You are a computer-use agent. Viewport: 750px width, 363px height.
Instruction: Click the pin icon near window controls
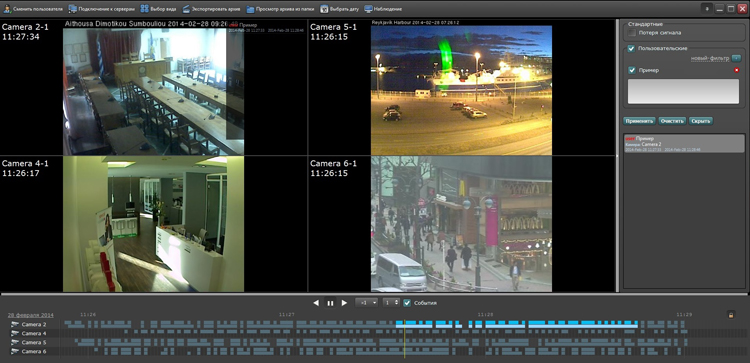point(707,9)
